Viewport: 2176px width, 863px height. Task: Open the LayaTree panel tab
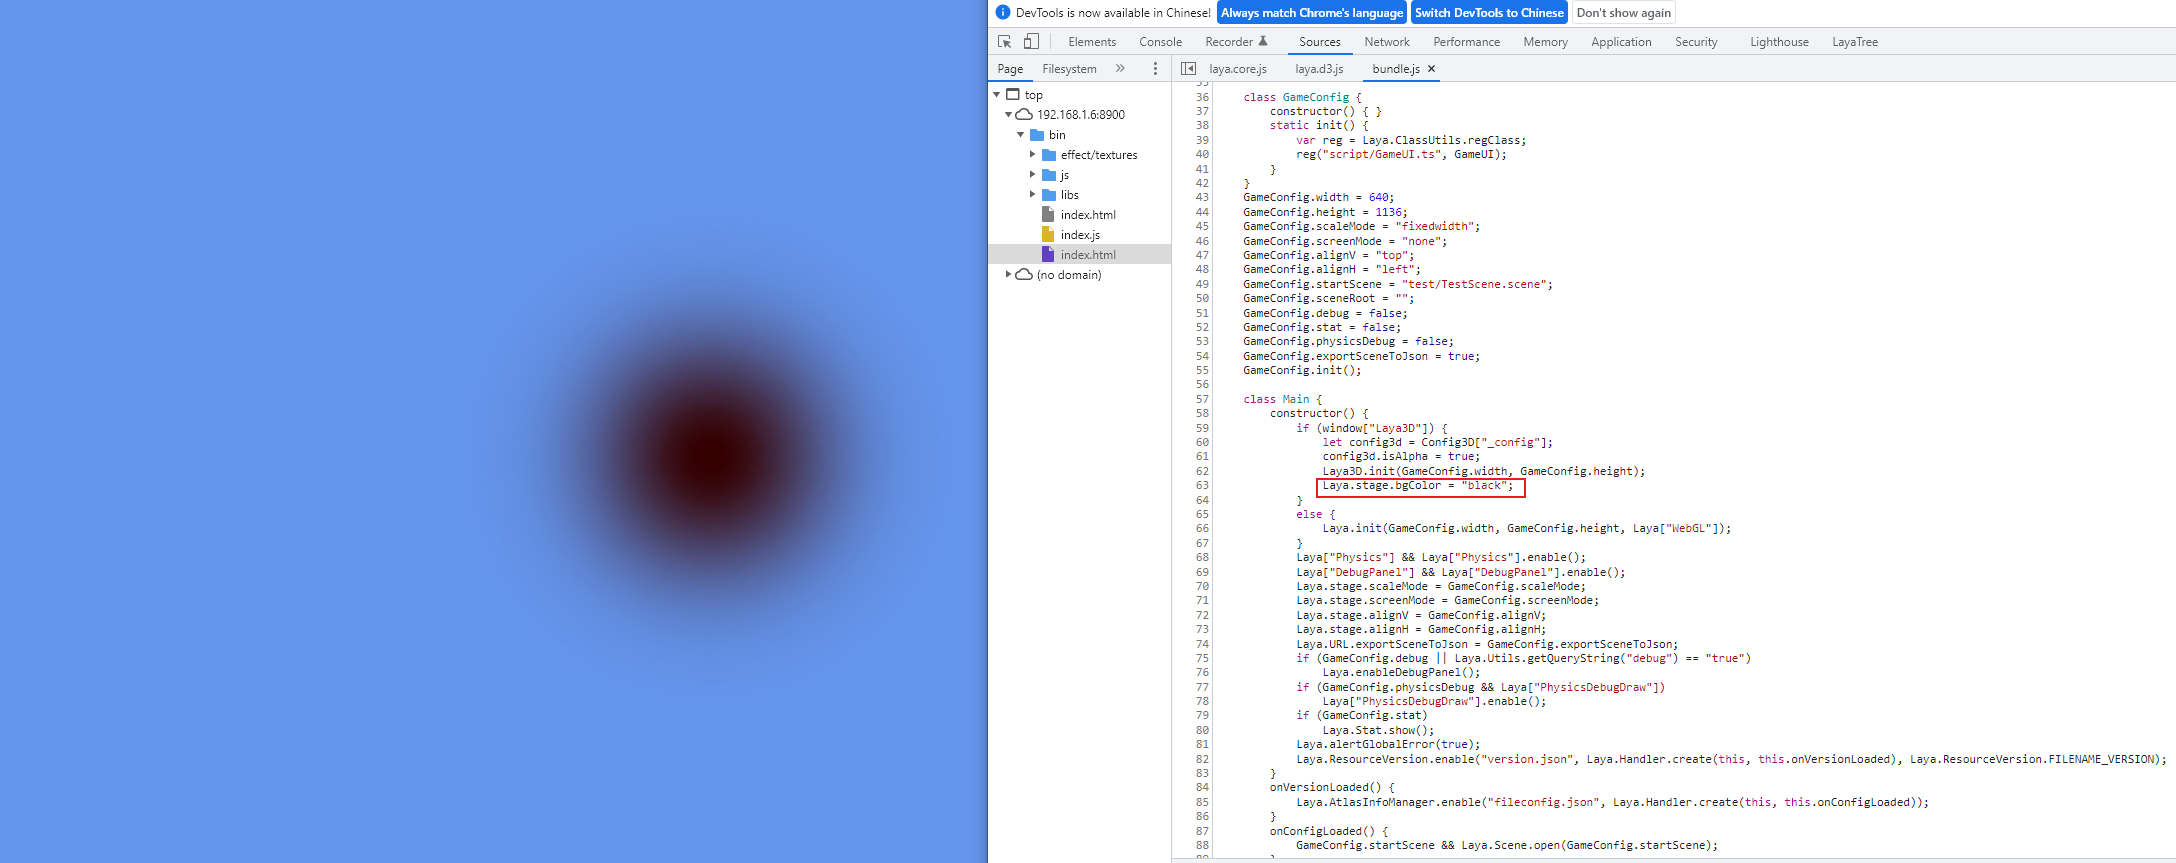tap(1854, 41)
